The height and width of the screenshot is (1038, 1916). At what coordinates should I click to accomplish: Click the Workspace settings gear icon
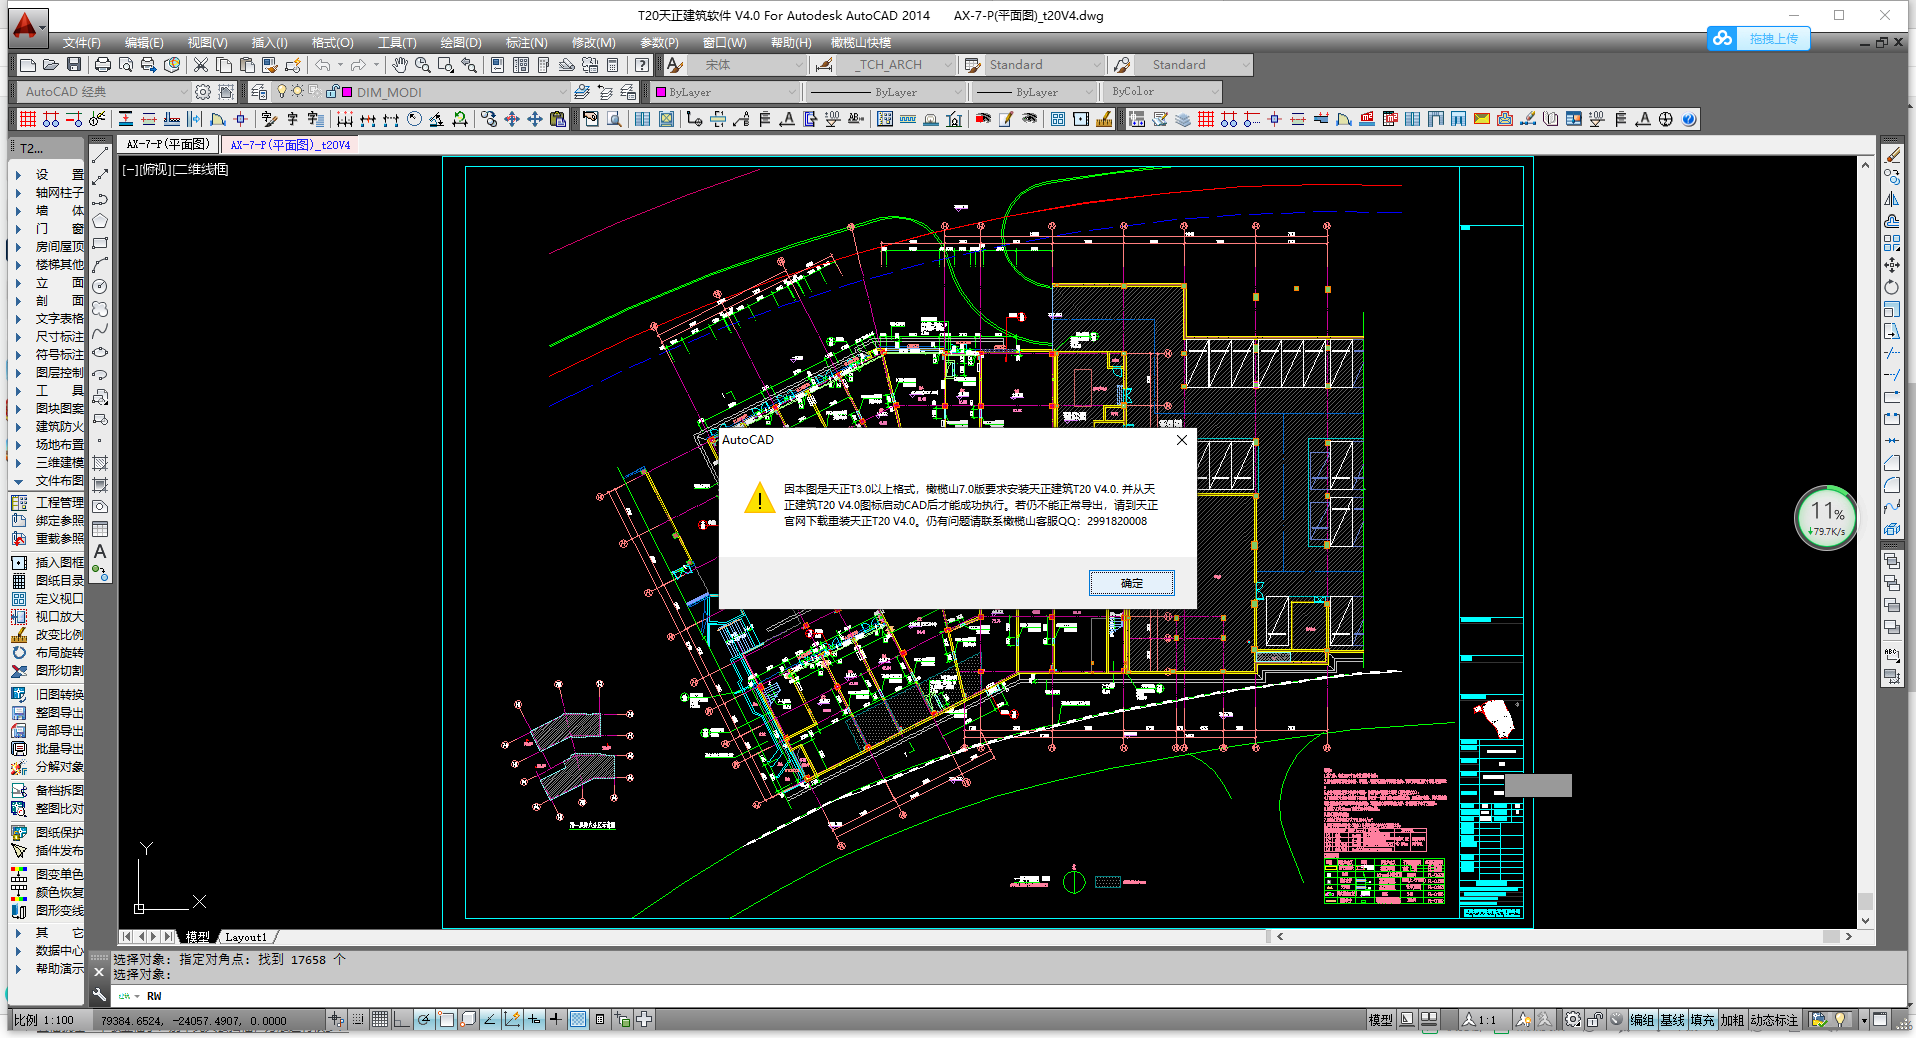pos(203,92)
